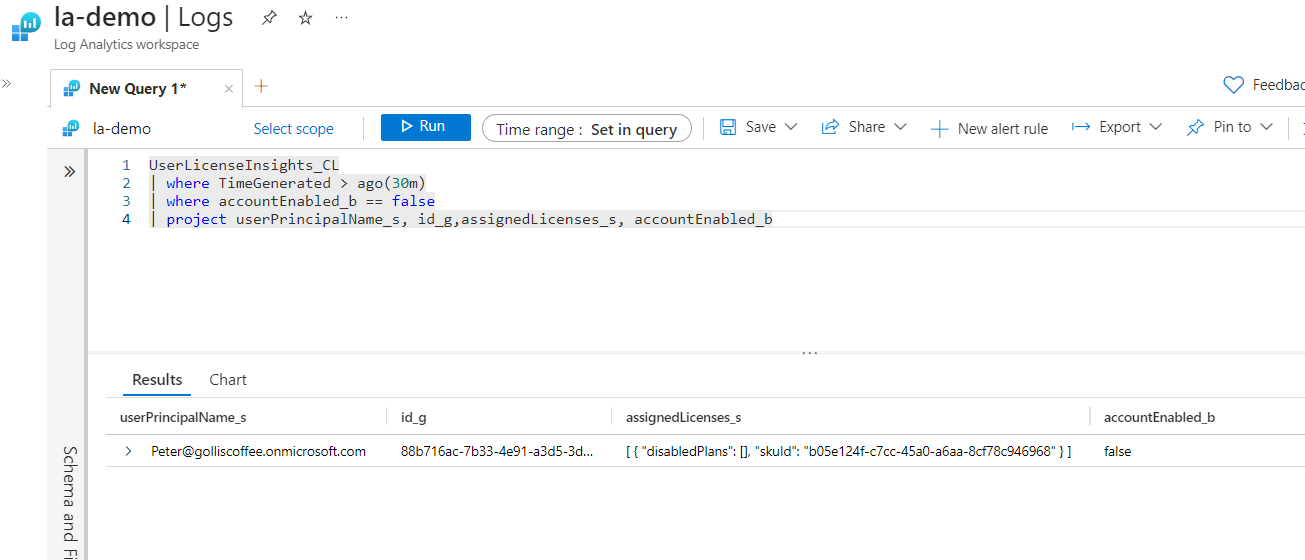The width and height of the screenshot is (1305, 560).
Task: Add a new query tab with plus
Action: (262, 86)
